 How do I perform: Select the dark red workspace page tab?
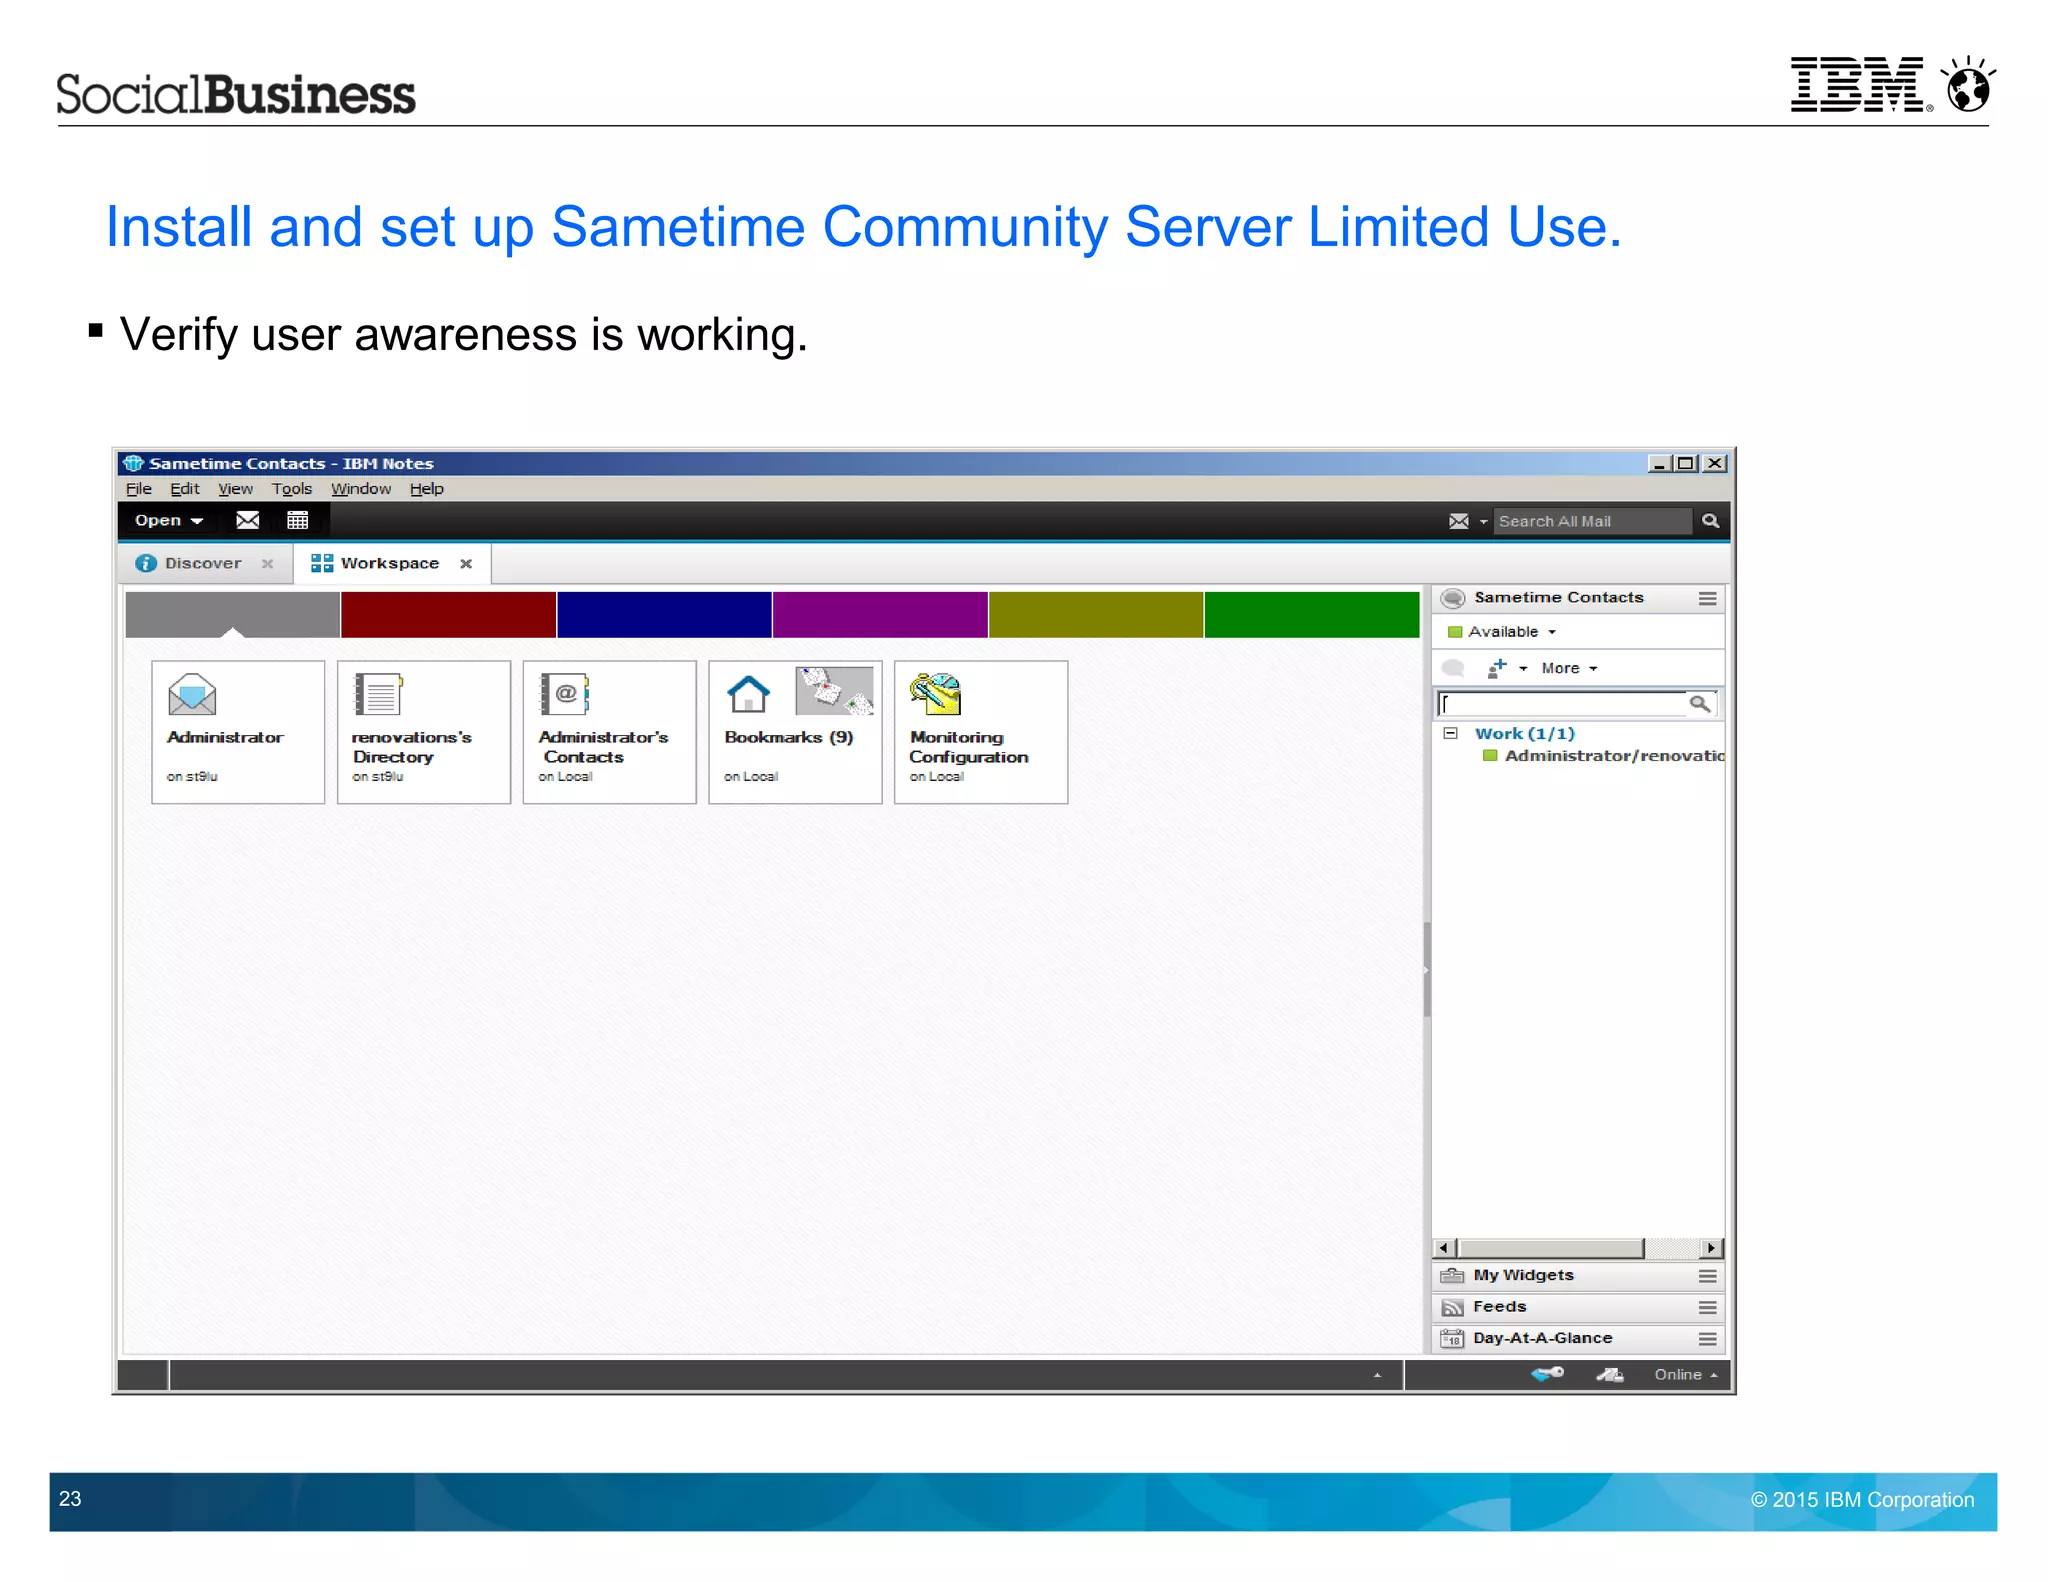[x=448, y=614]
